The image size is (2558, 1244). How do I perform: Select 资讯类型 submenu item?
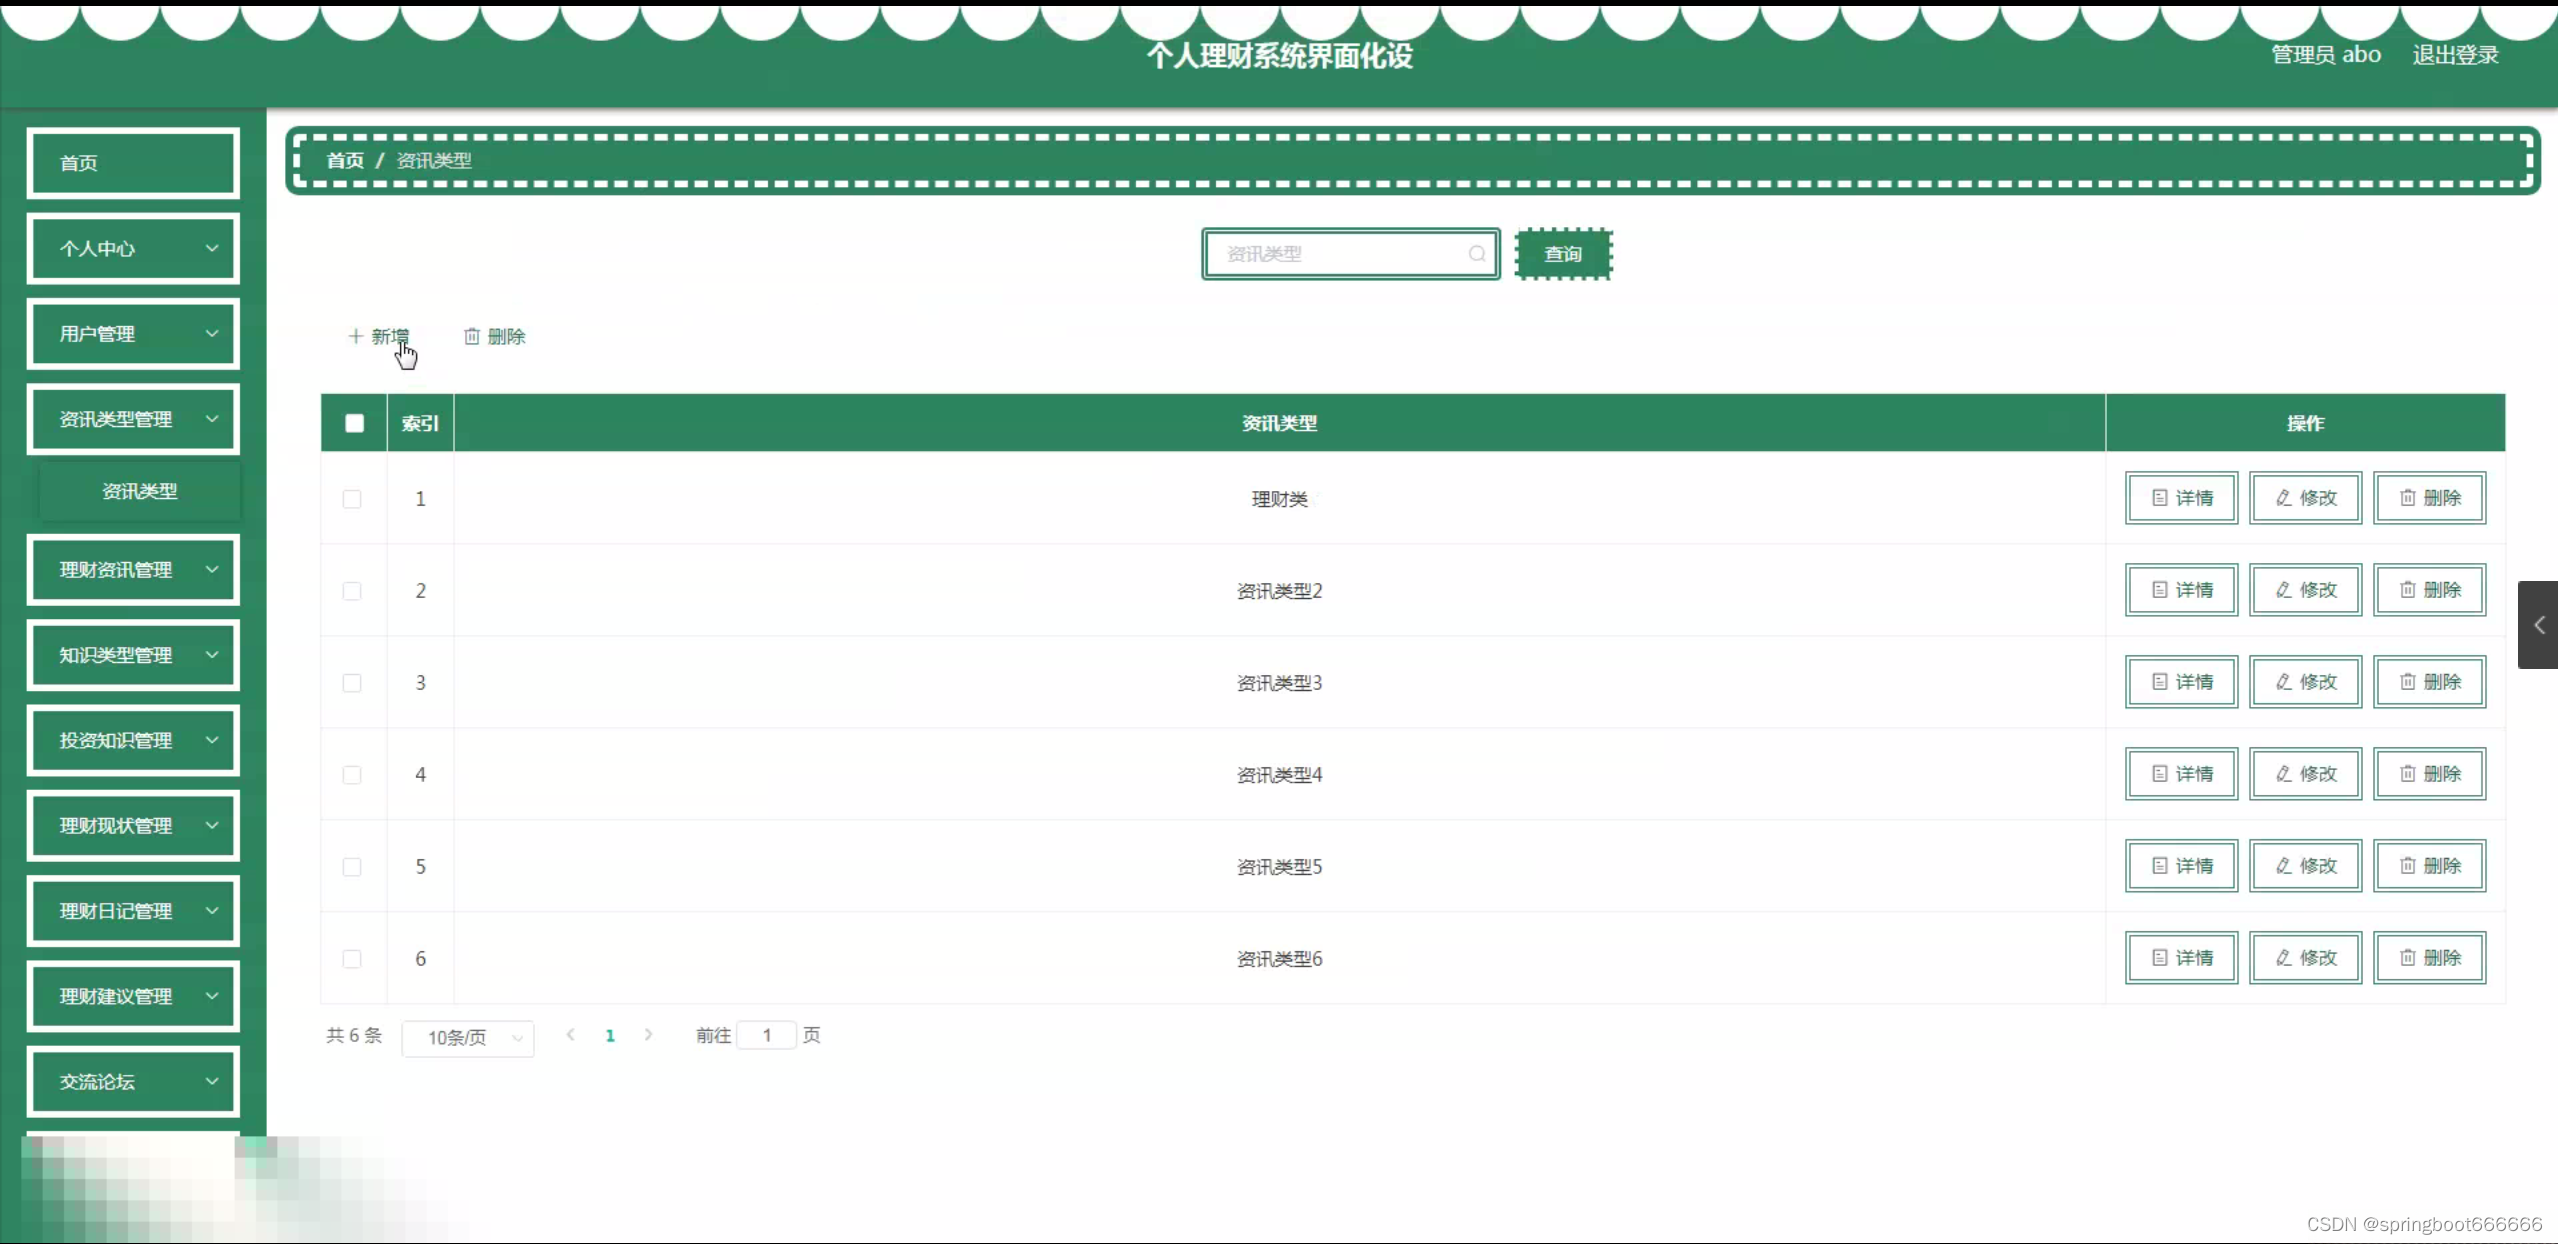click(x=140, y=491)
